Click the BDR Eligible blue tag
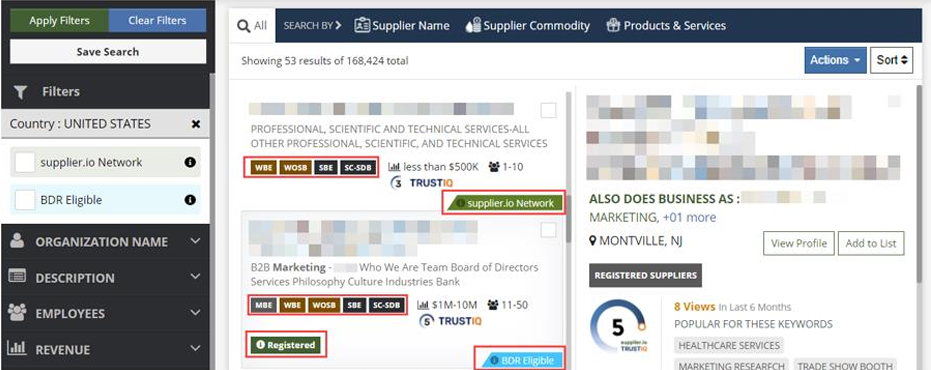The width and height of the screenshot is (931, 370). (x=520, y=360)
